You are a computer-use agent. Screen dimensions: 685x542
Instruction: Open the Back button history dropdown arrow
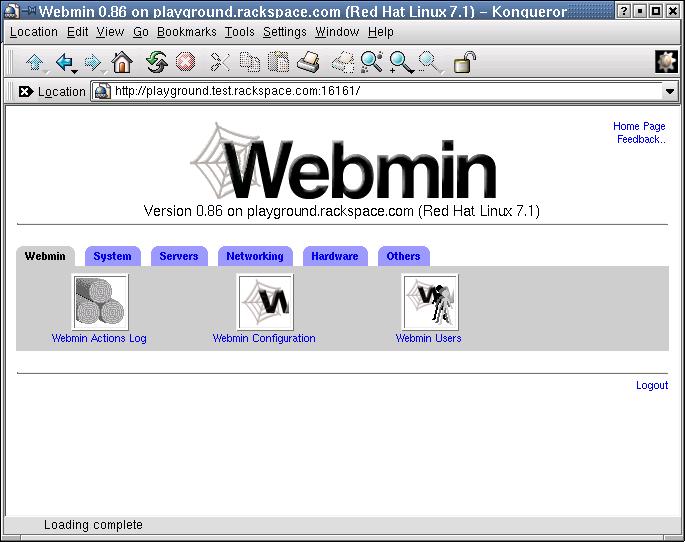(x=75, y=71)
